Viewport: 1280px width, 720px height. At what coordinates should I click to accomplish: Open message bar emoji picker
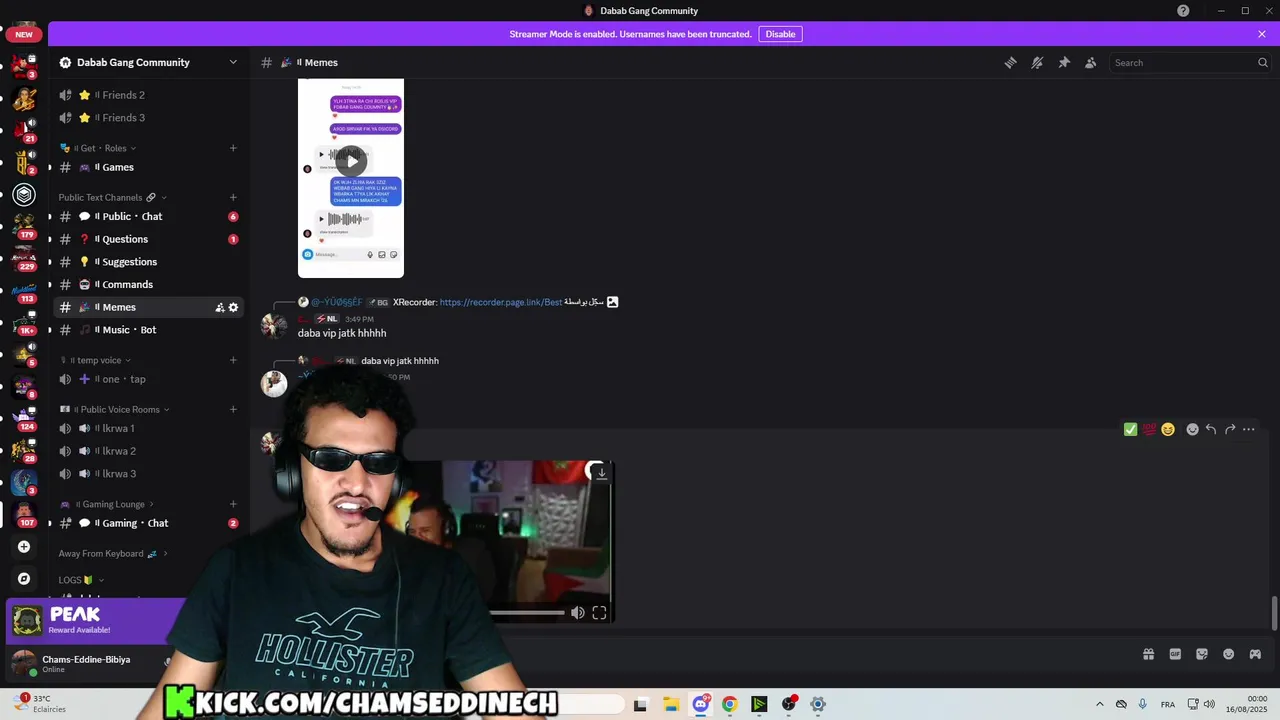(x=1228, y=654)
